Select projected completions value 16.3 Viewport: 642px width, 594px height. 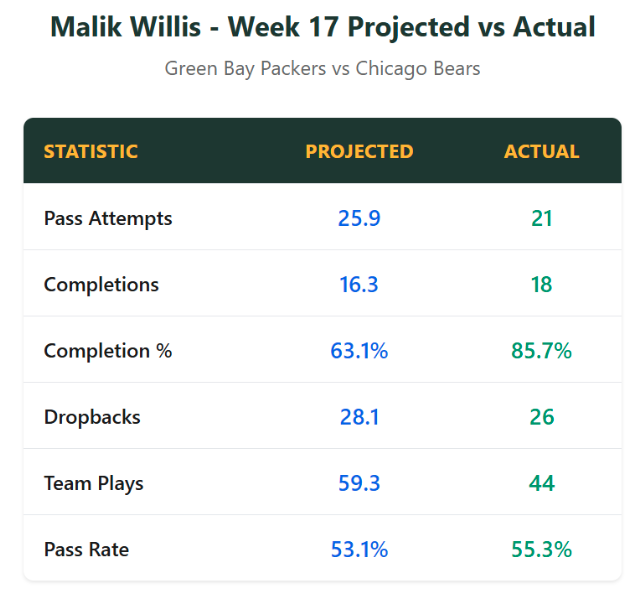pos(359,284)
